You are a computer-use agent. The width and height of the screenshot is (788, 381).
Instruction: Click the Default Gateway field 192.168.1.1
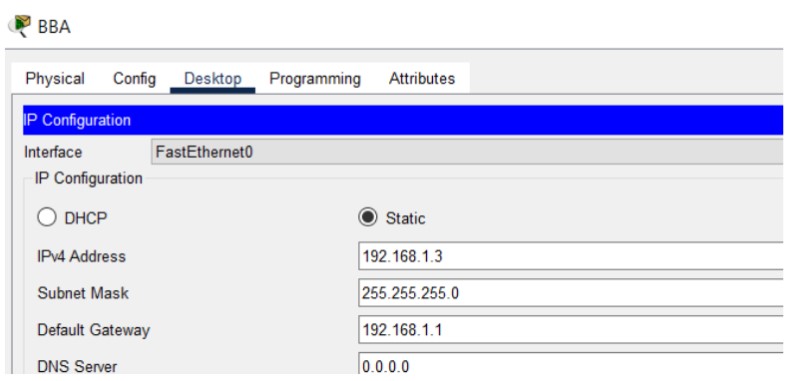click(571, 330)
